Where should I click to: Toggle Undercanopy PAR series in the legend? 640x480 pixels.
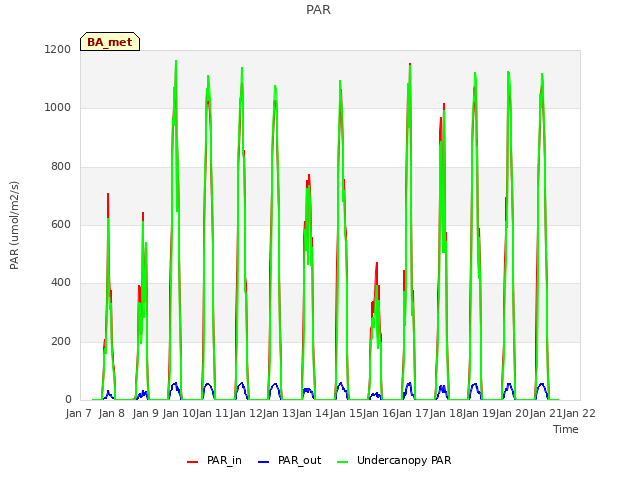(x=394, y=460)
